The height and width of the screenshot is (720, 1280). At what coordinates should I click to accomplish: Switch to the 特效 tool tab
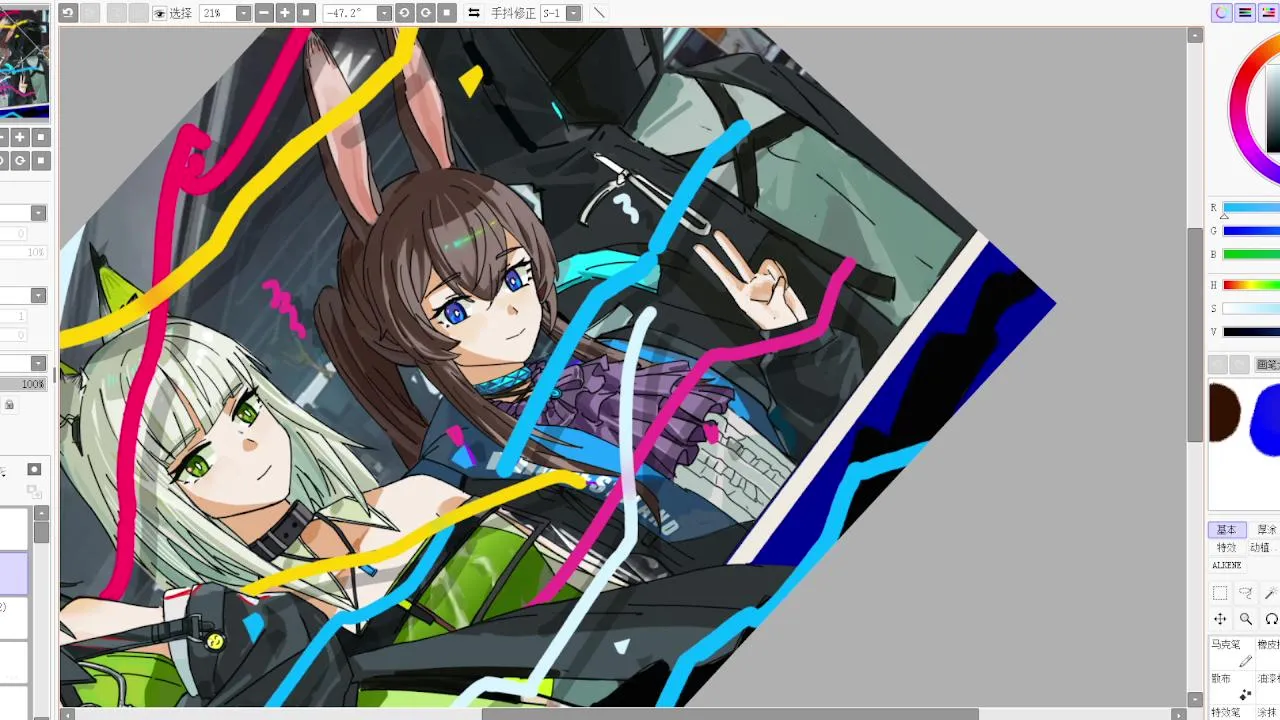coord(1226,548)
